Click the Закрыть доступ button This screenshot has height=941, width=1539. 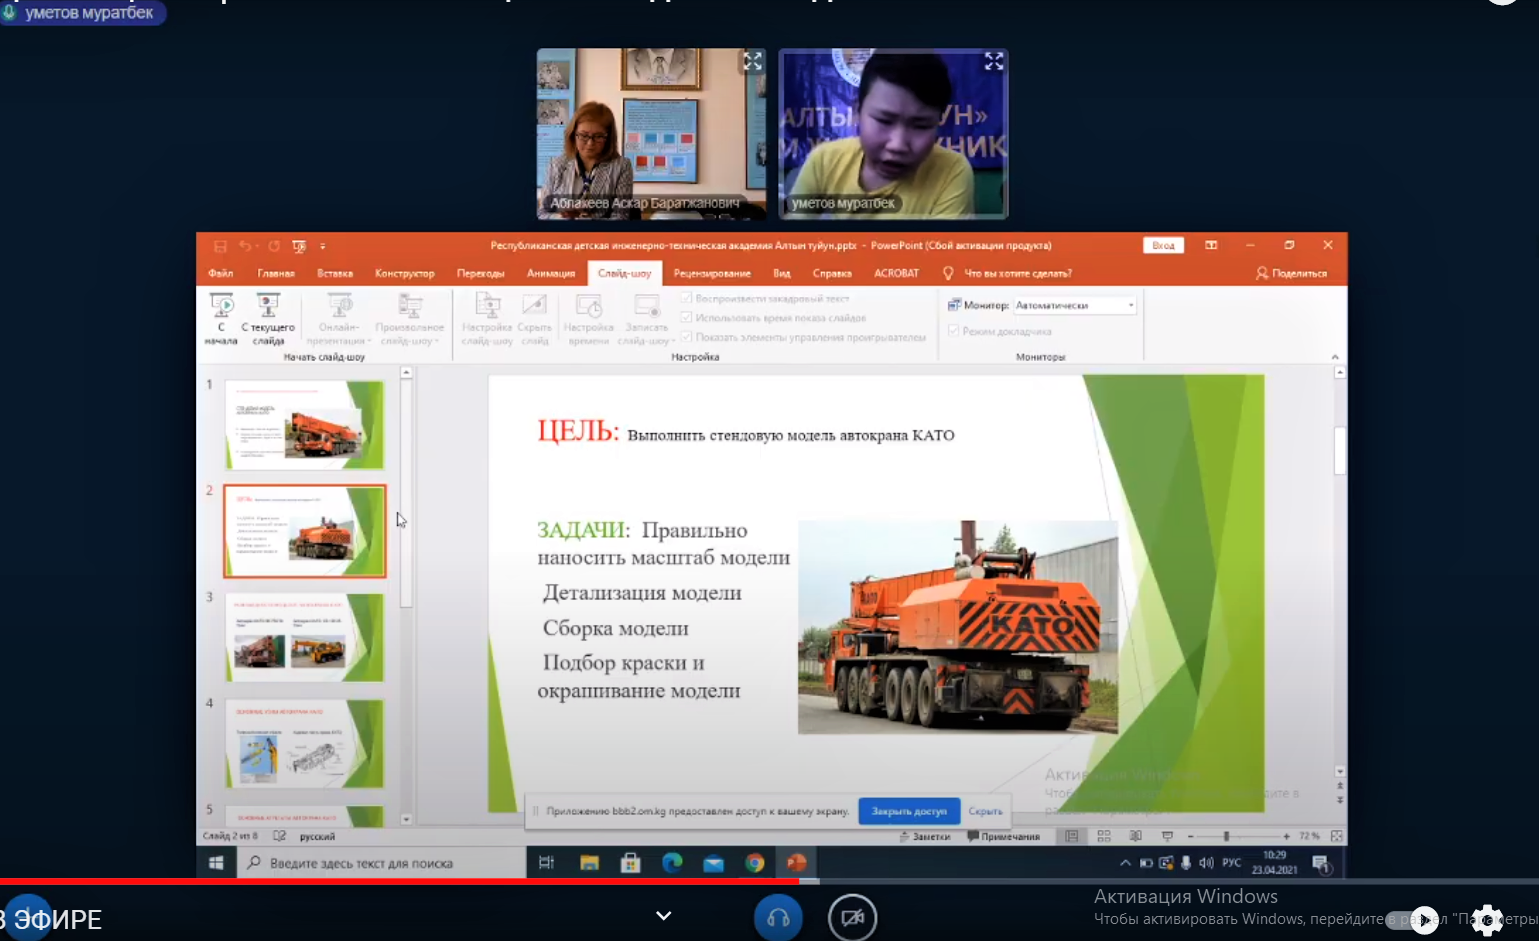click(908, 811)
